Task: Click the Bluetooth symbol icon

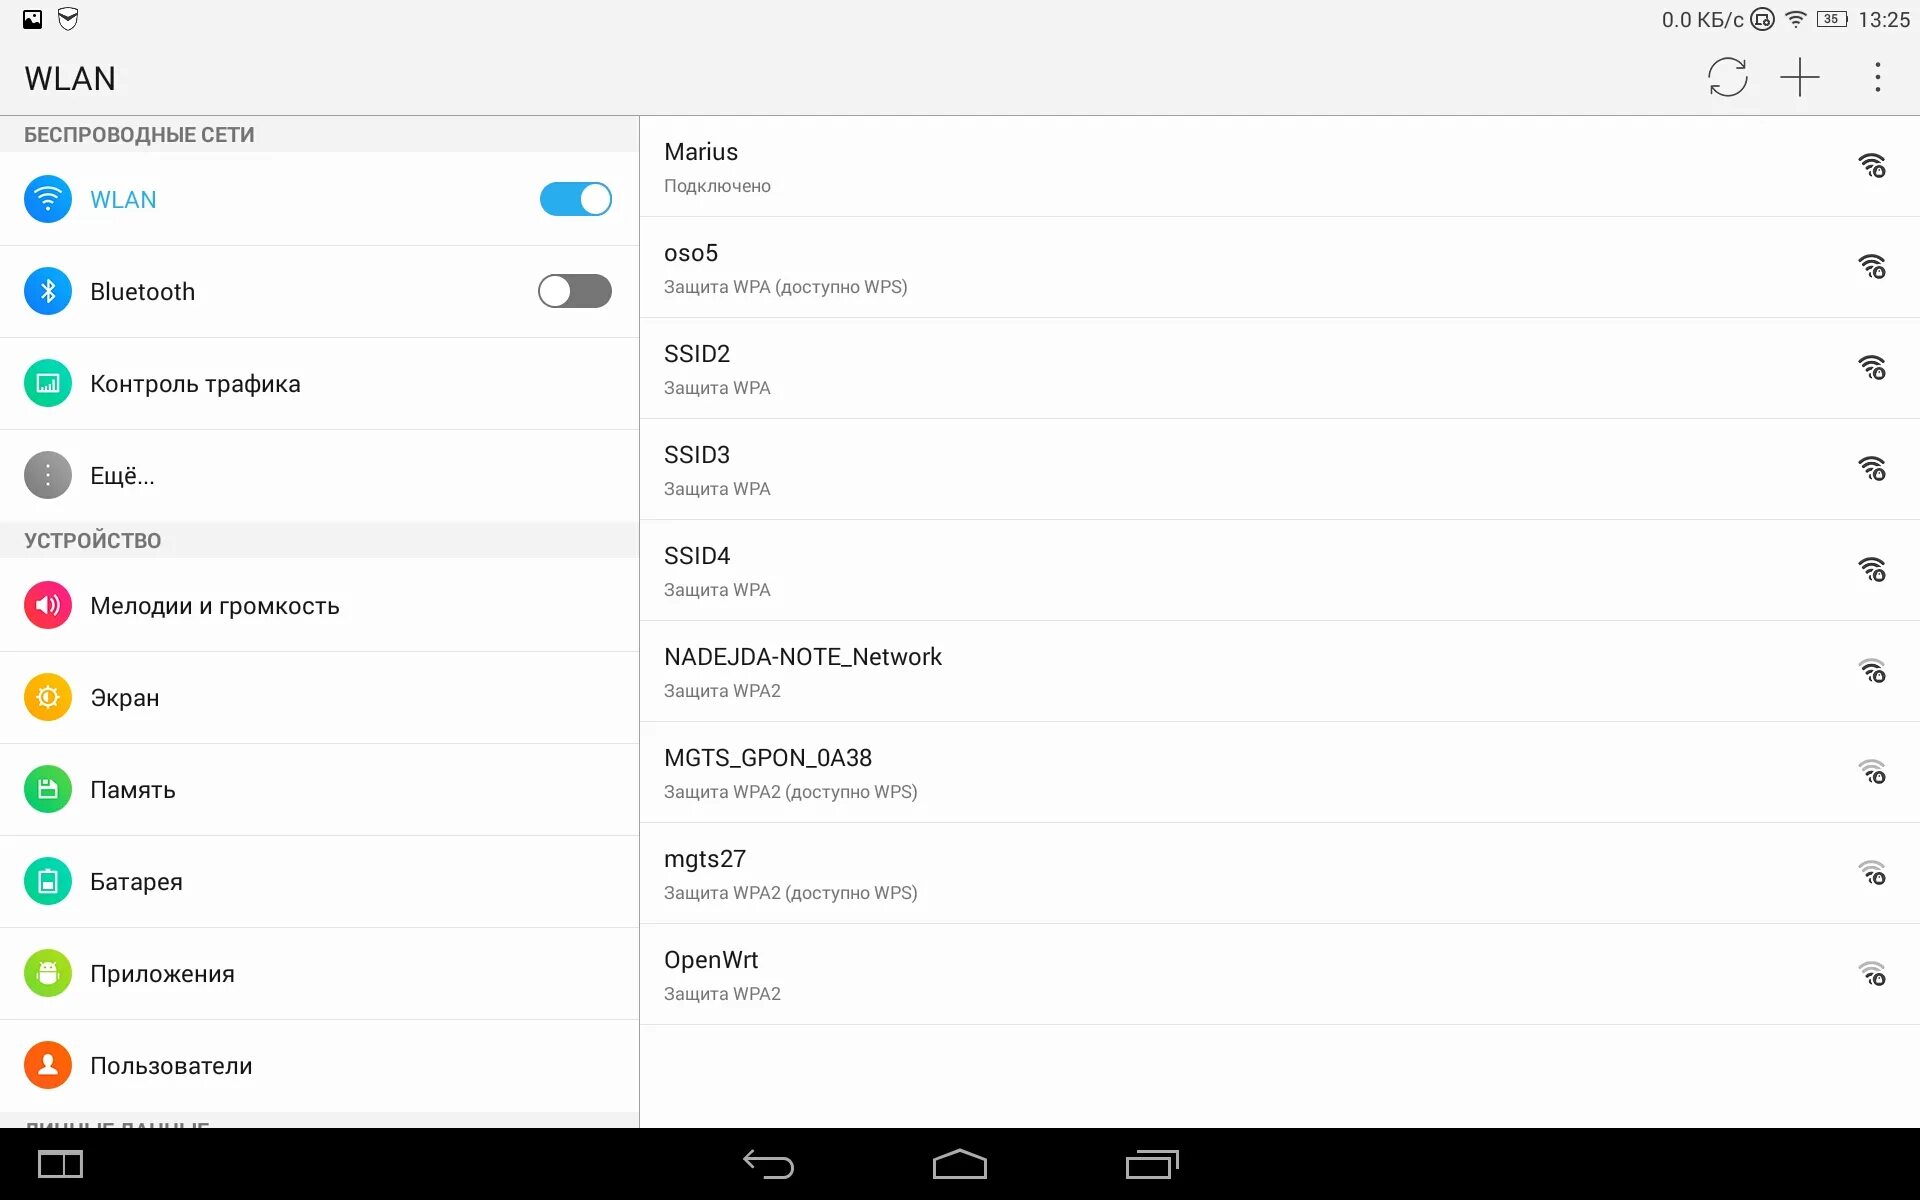Action: [48, 291]
